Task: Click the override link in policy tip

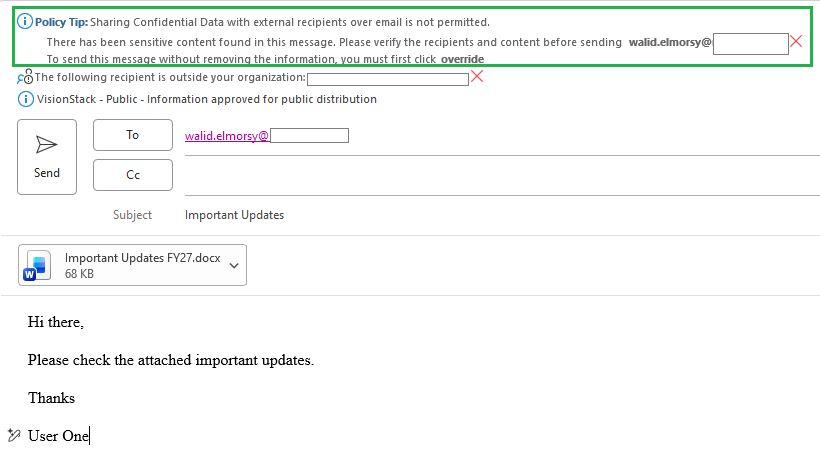Action: point(462,59)
